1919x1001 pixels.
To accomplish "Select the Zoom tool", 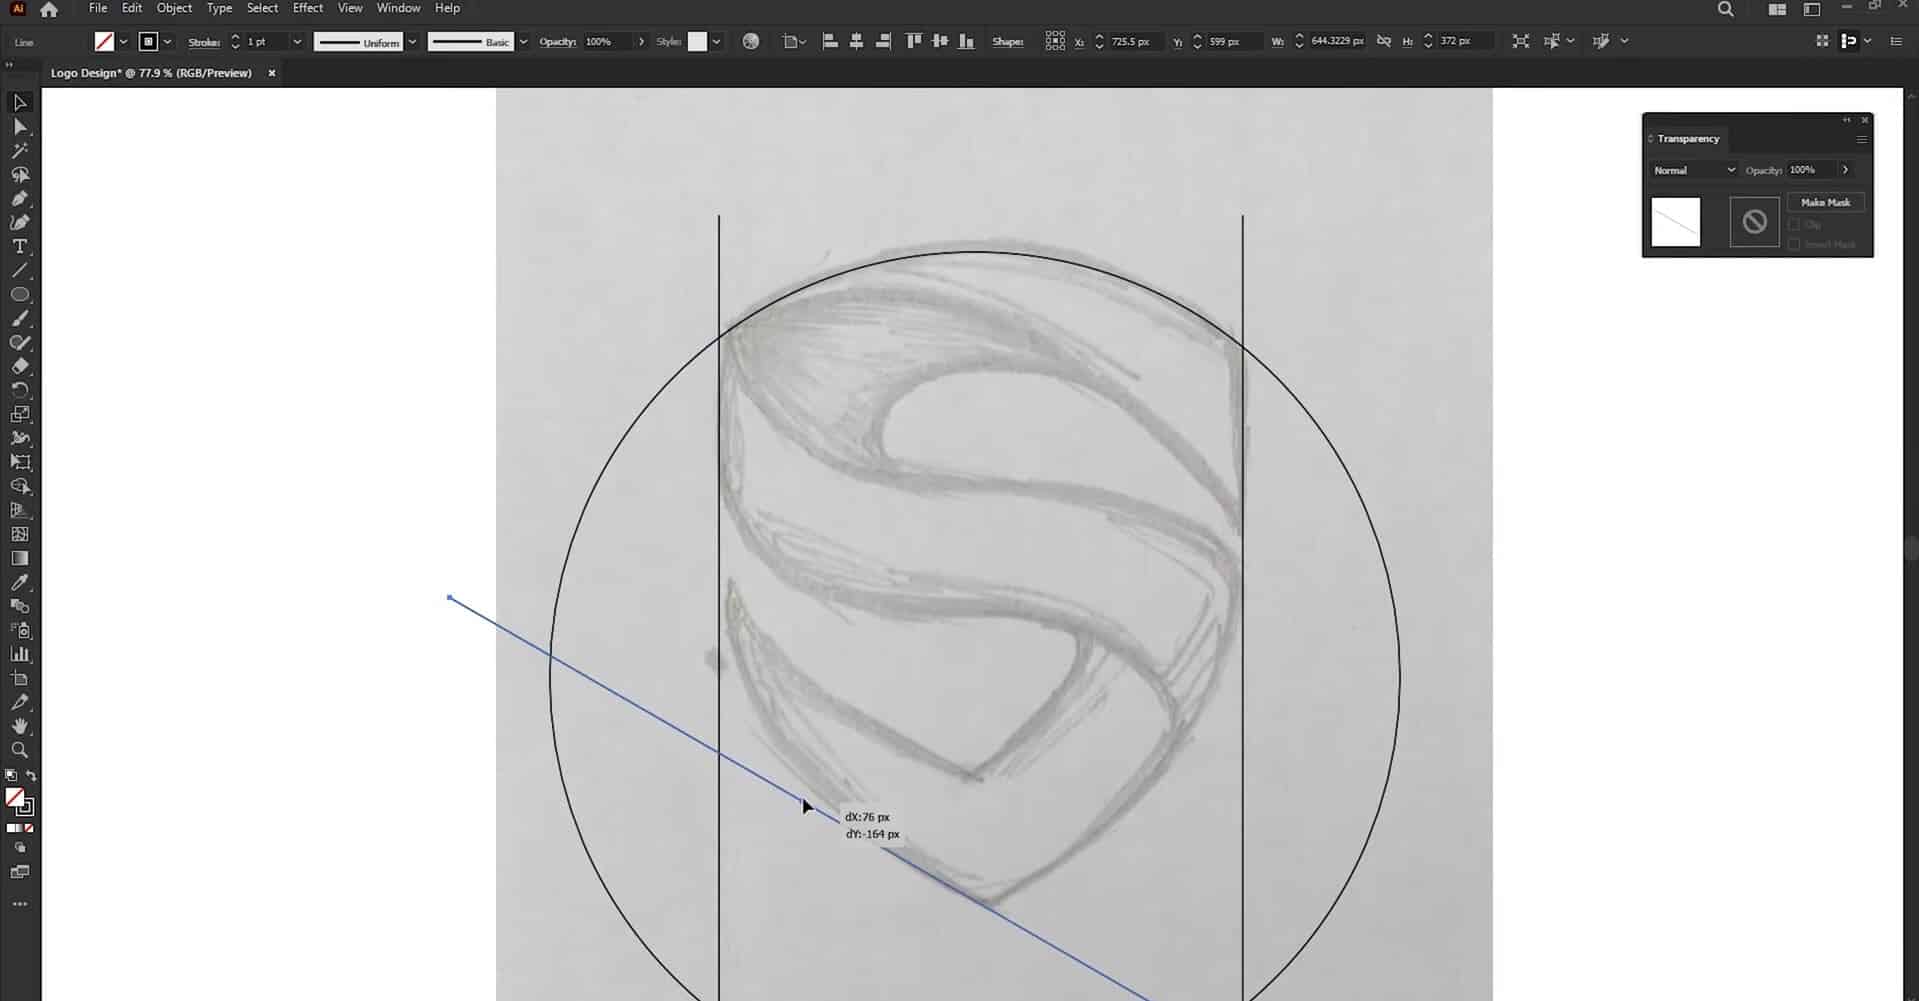I will coord(20,749).
